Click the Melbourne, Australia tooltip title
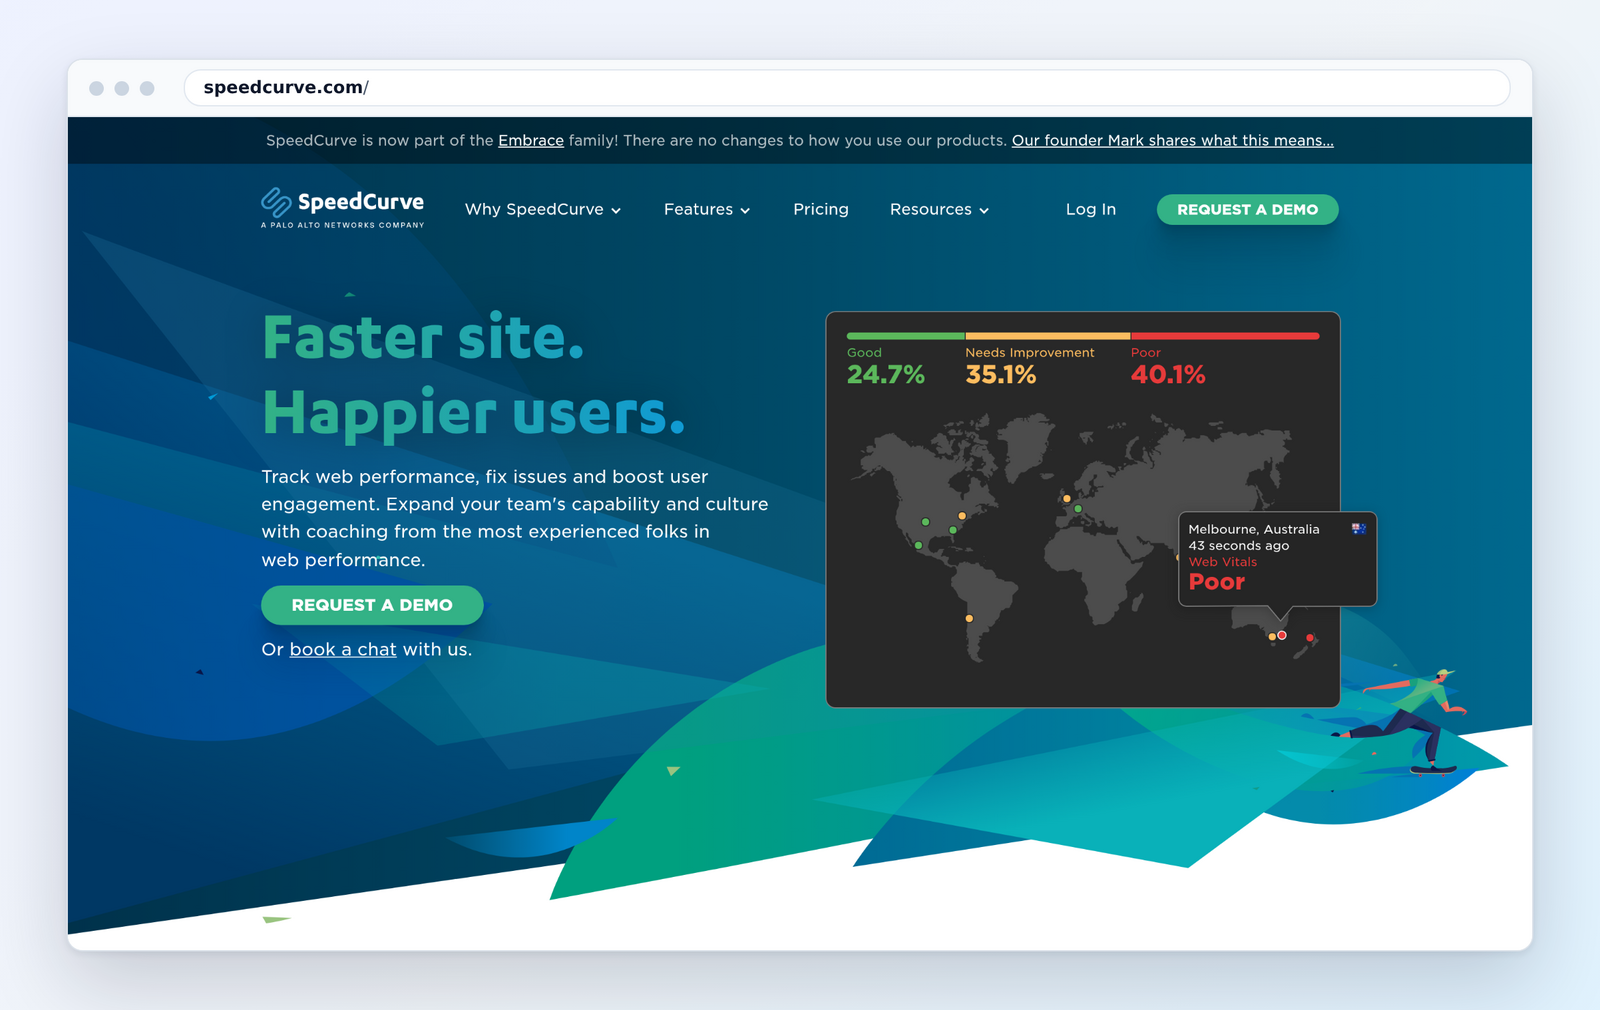The height and width of the screenshot is (1010, 1600). pos(1254,529)
